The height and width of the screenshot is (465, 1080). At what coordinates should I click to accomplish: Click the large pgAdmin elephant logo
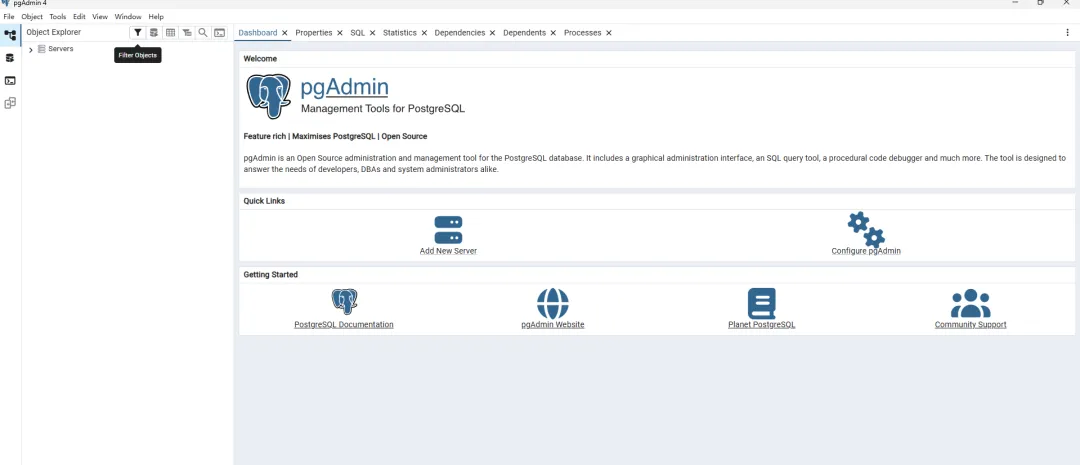pyautogui.click(x=269, y=96)
